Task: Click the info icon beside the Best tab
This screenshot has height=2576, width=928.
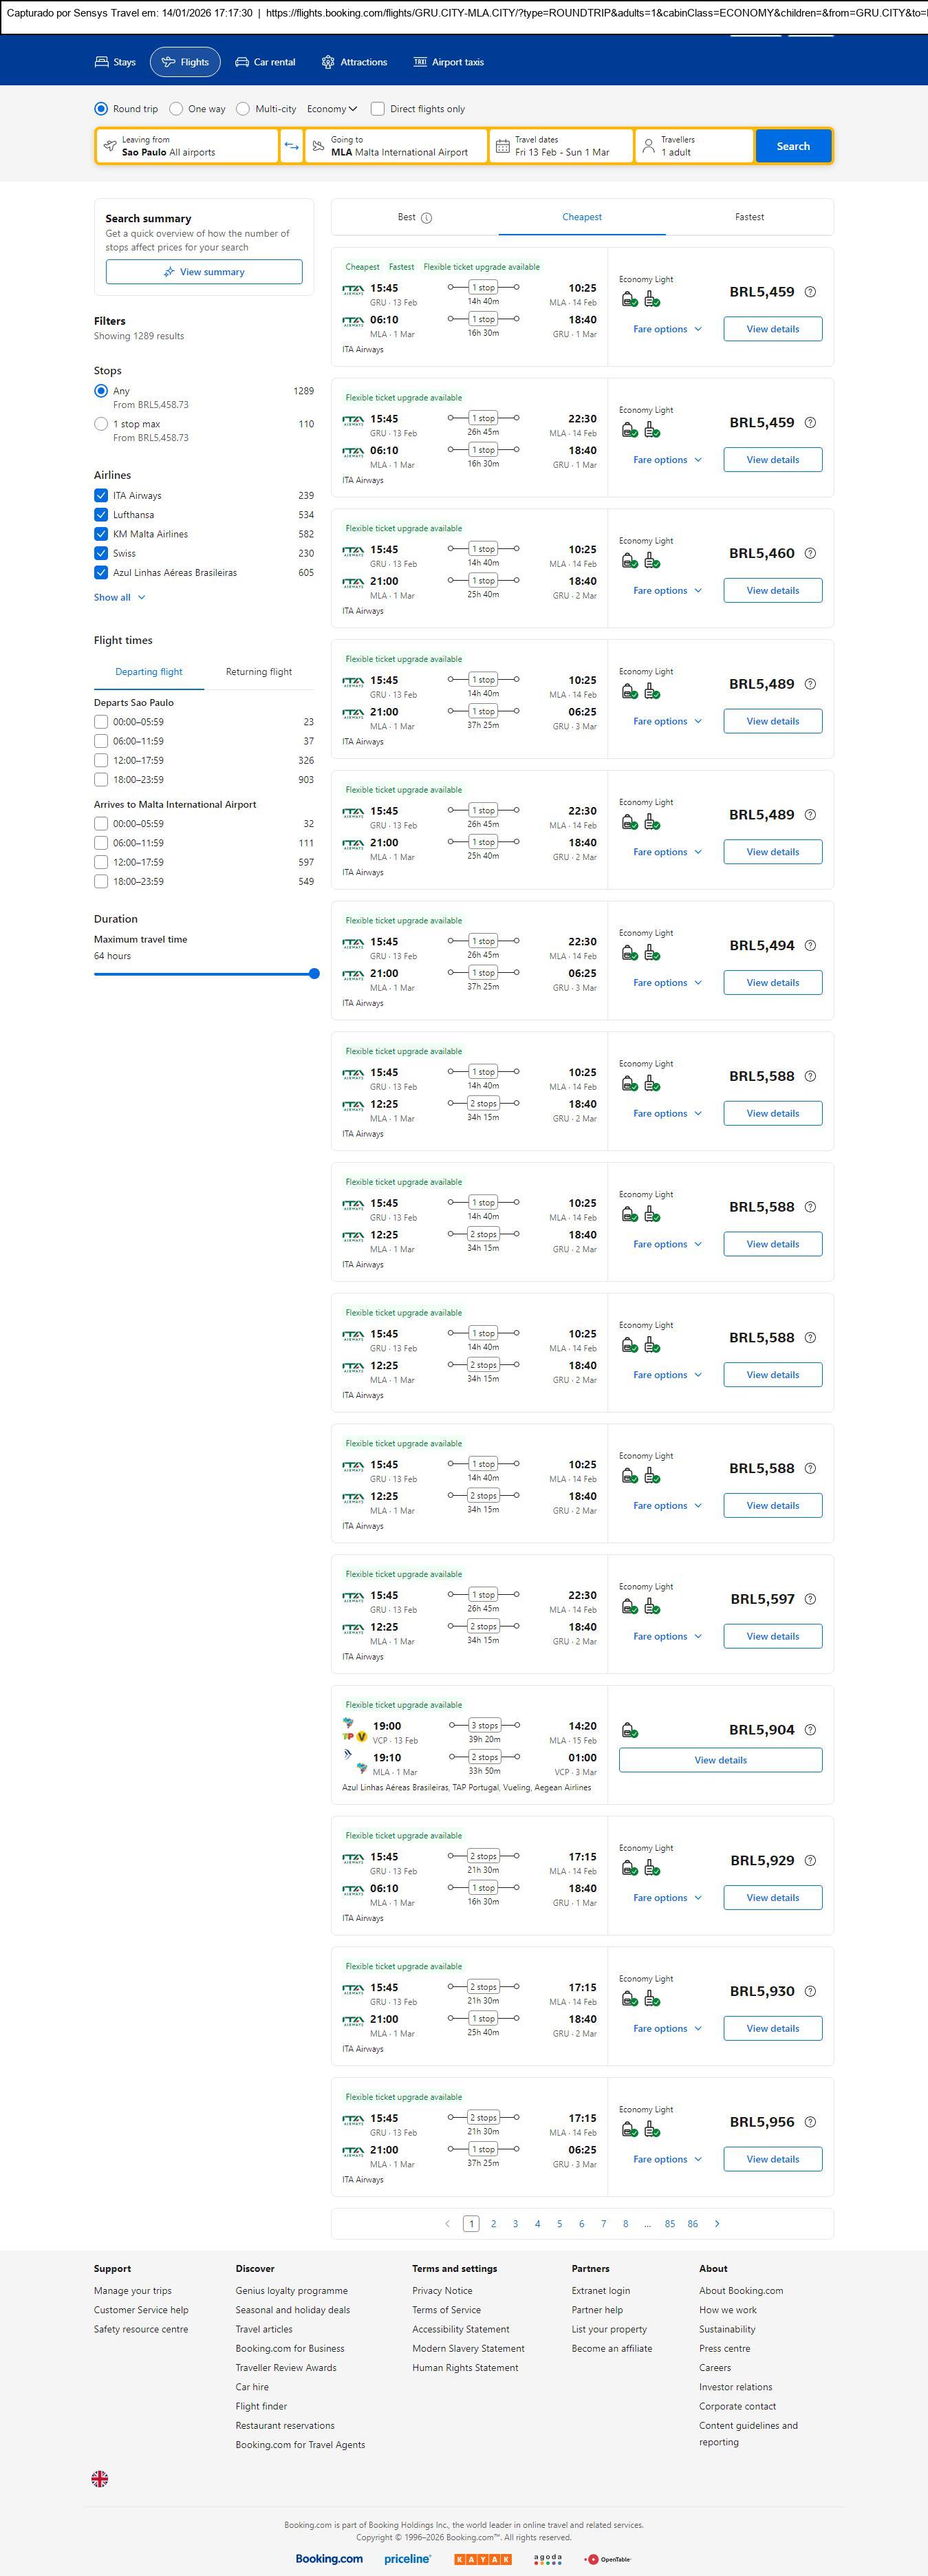Action: pos(427,218)
